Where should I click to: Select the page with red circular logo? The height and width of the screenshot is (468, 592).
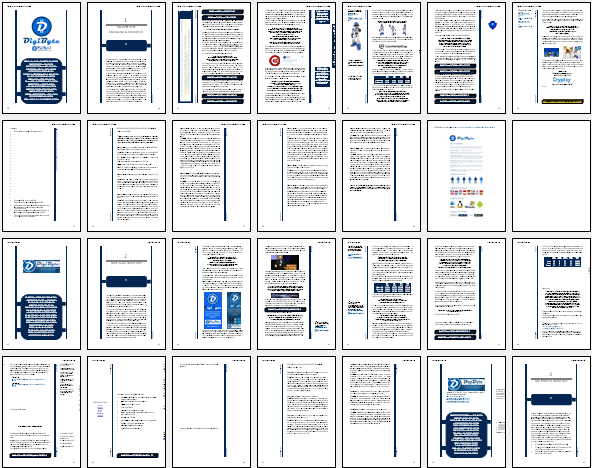coord(296,58)
